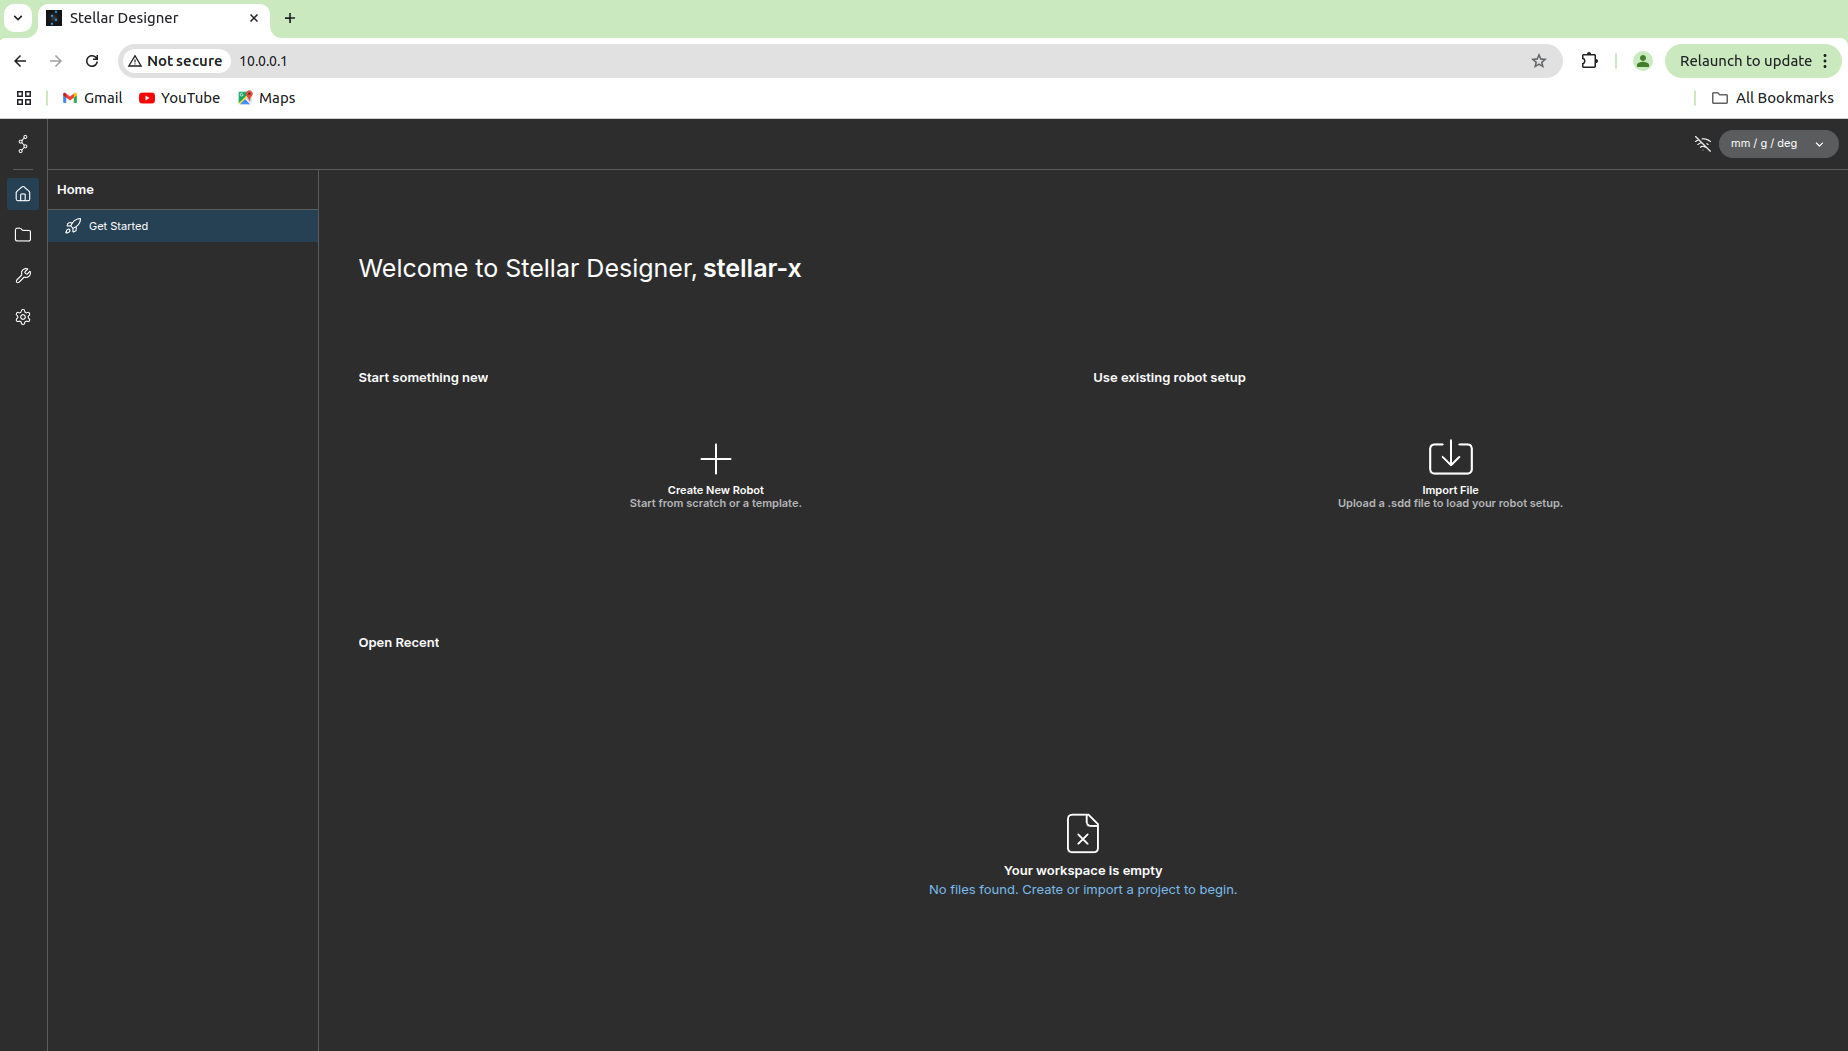1848x1051 pixels.
Task: Switch to the Stellar Designer browser tab
Action: (x=150, y=18)
